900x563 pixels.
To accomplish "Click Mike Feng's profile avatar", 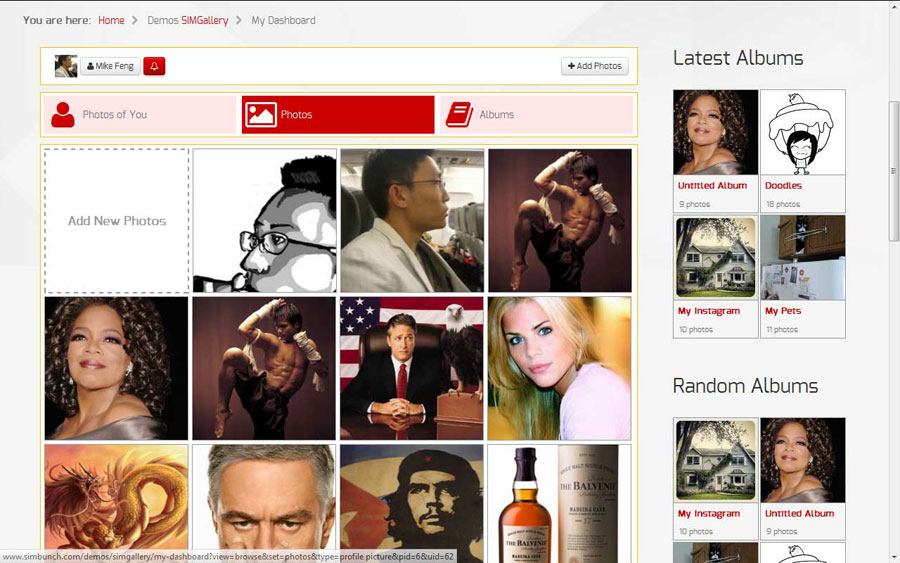I will click(66, 66).
